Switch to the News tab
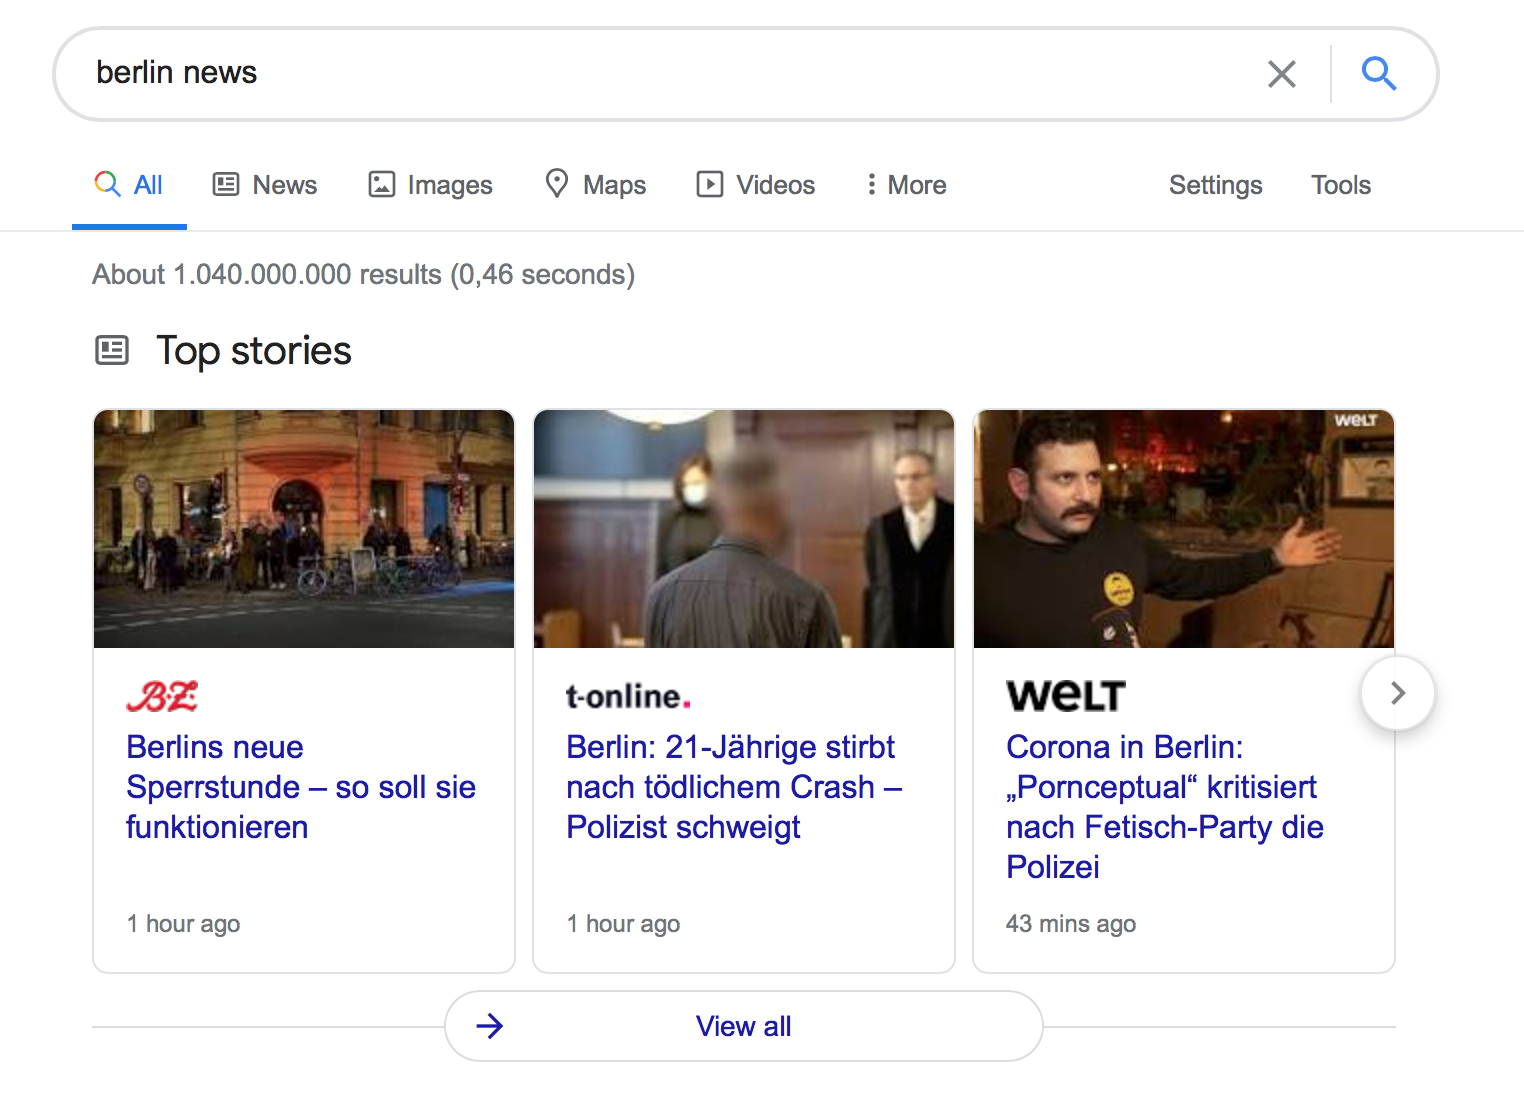Viewport: 1524px width, 1104px height. (x=265, y=185)
